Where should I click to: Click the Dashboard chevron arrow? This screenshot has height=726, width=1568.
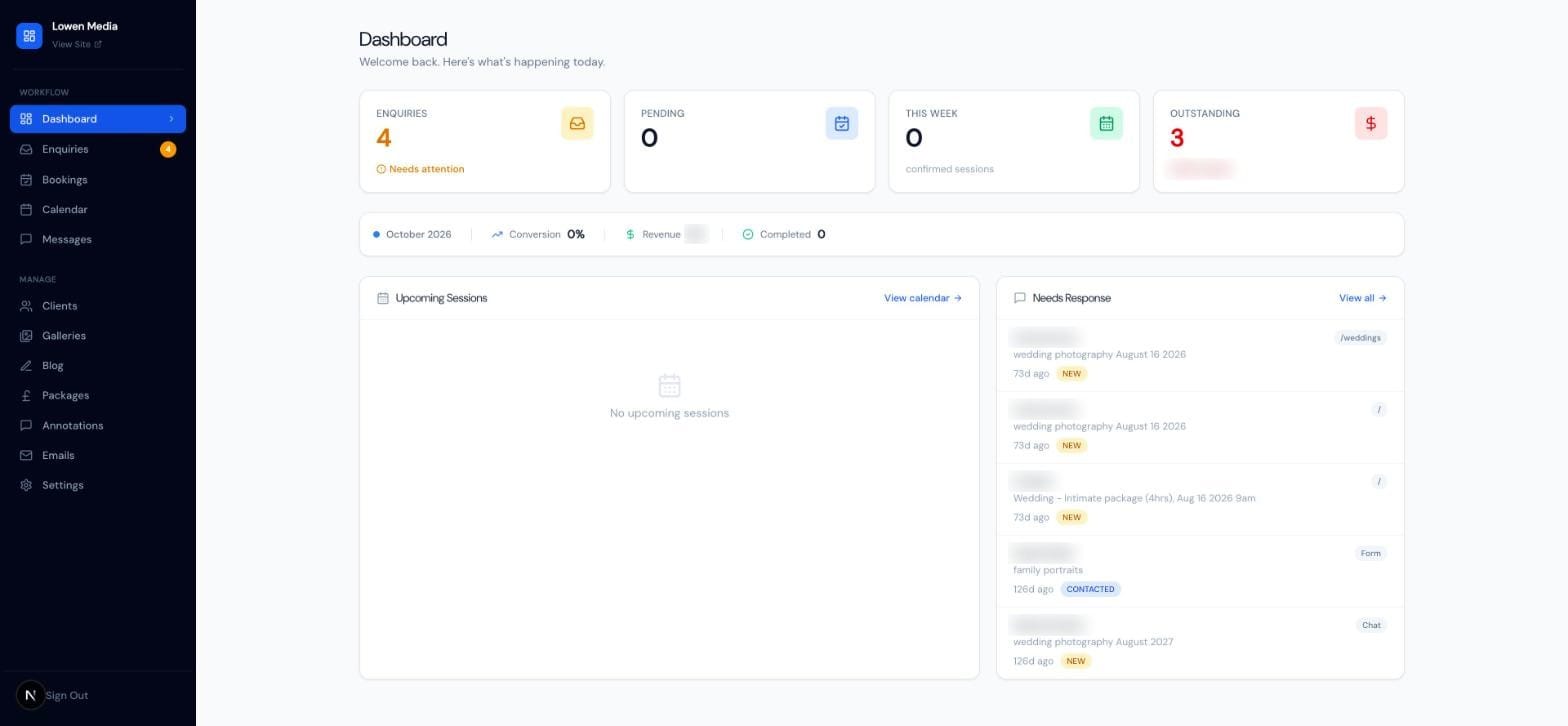click(171, 119)
